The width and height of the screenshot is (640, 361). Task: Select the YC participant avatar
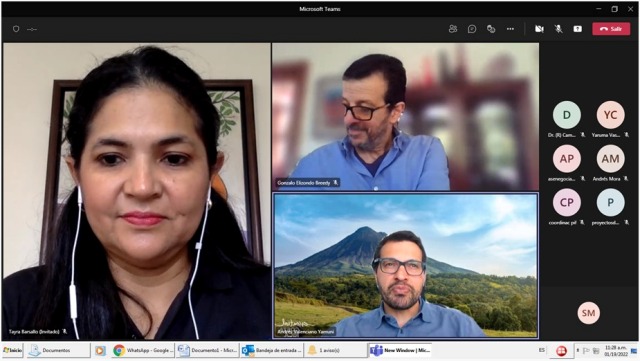[610, 115]
